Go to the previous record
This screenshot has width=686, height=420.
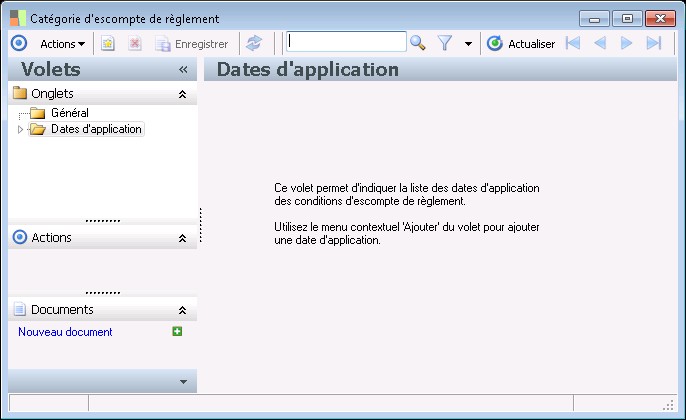coord(600,43)
